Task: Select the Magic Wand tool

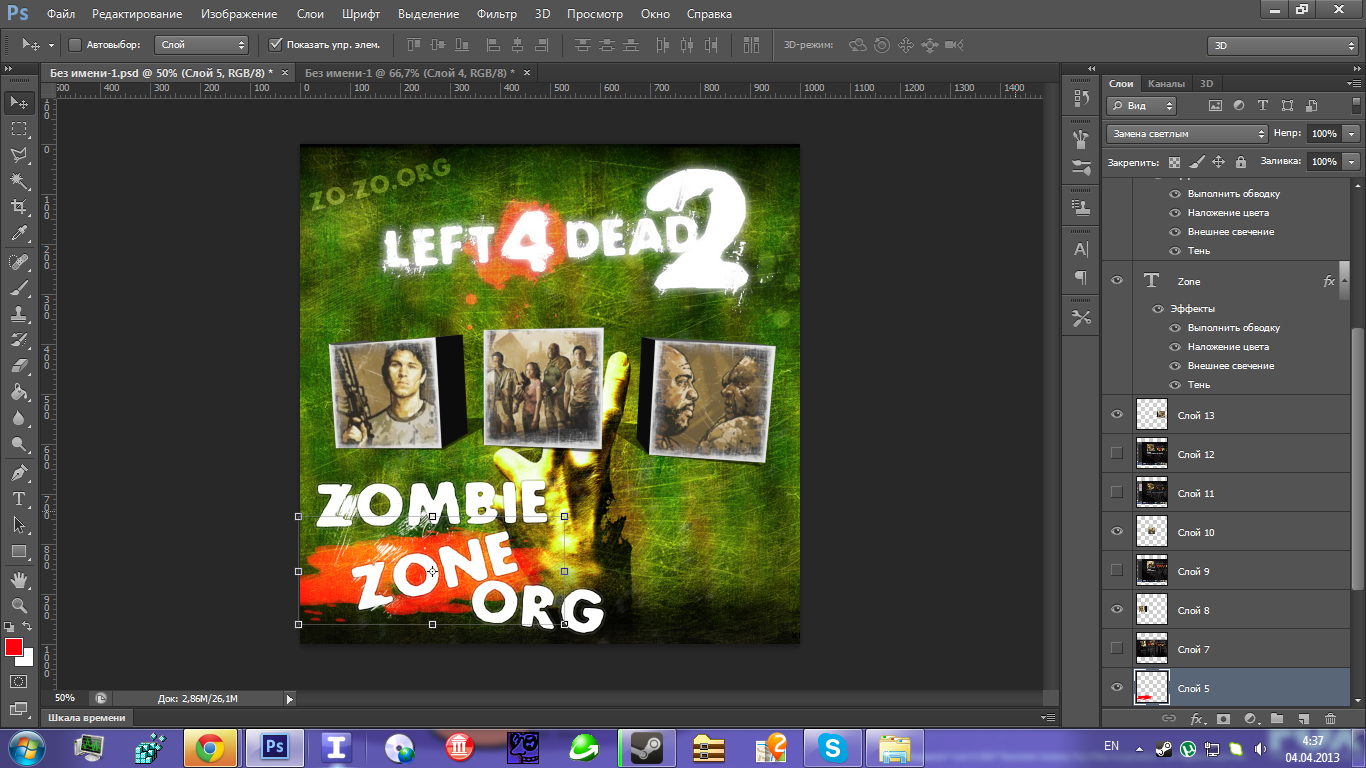Action: coord(18,181)
